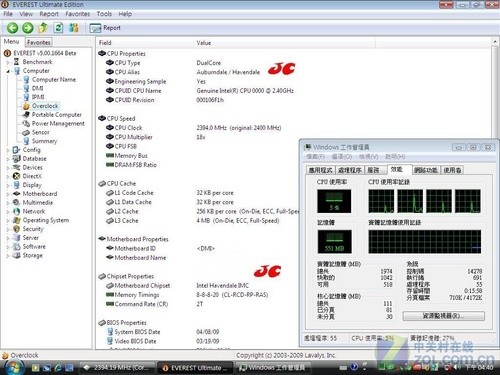The height and width of the screenshot is (375, 500).
Task: Open the Favorites menu in menu bar
Action: click(x=77, y=14)
